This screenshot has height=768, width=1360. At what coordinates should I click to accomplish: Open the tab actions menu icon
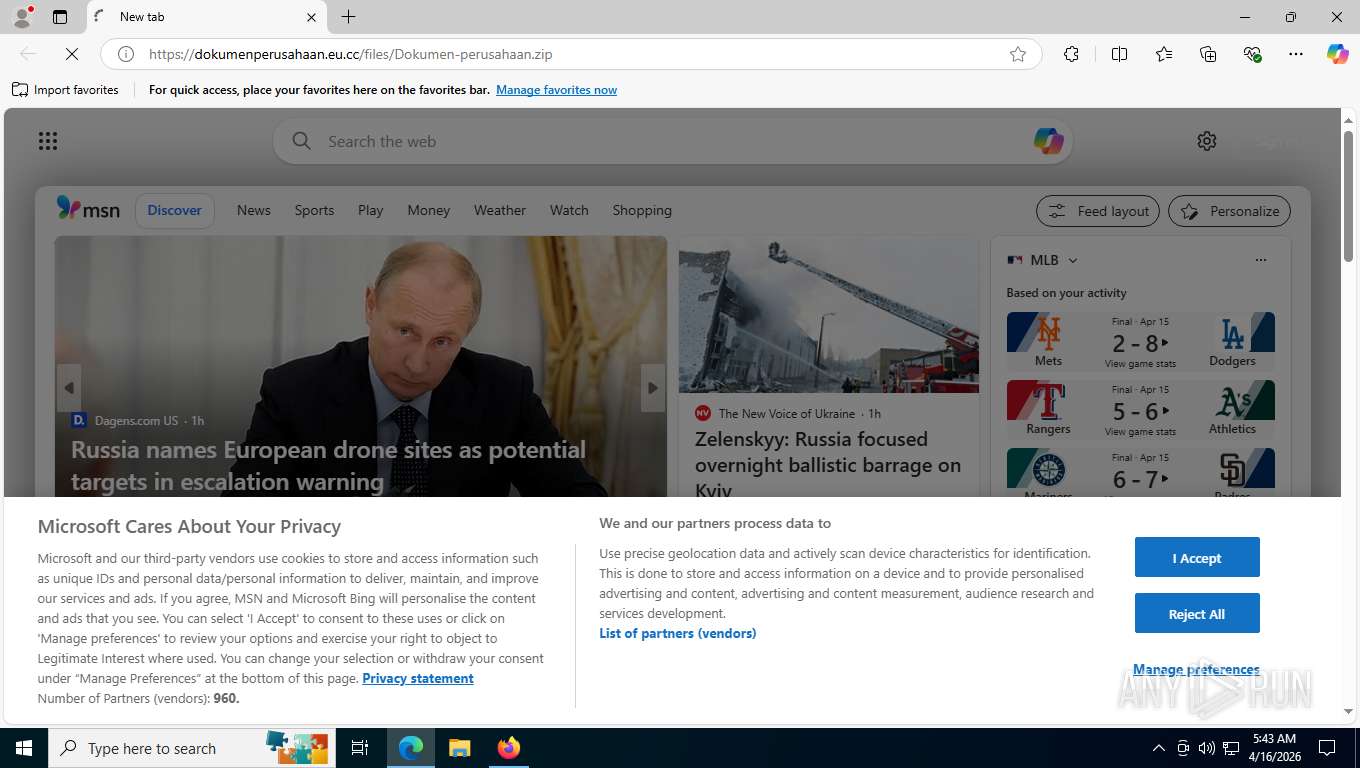(x=60, y=17)
